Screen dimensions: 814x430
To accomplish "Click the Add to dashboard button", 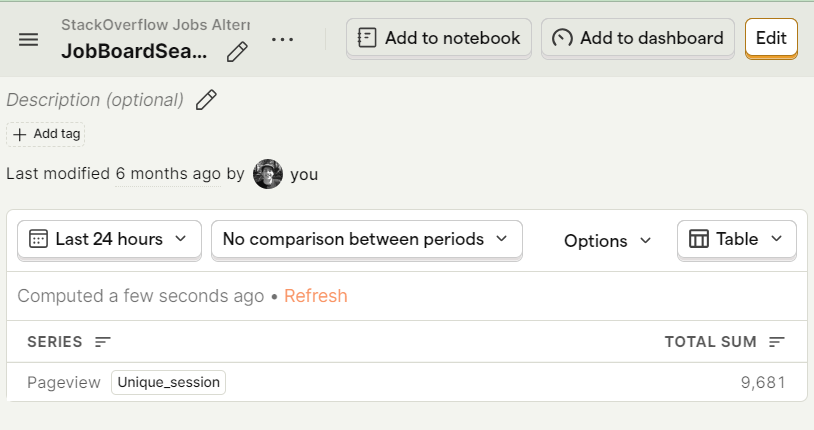I will click(638, 38).
